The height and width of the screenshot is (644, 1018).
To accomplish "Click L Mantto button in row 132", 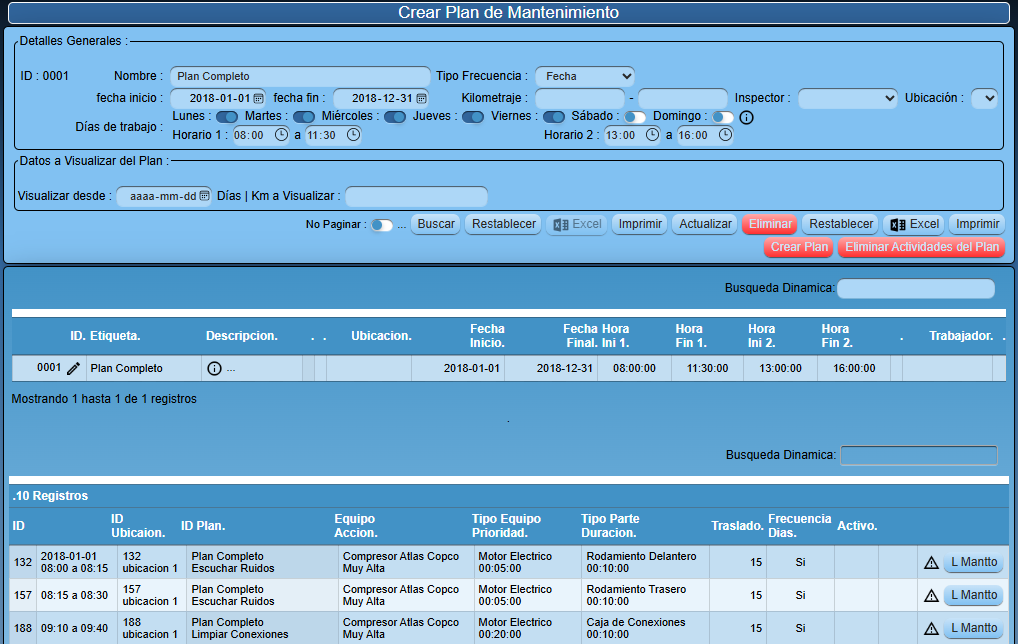I will (974, 562).
